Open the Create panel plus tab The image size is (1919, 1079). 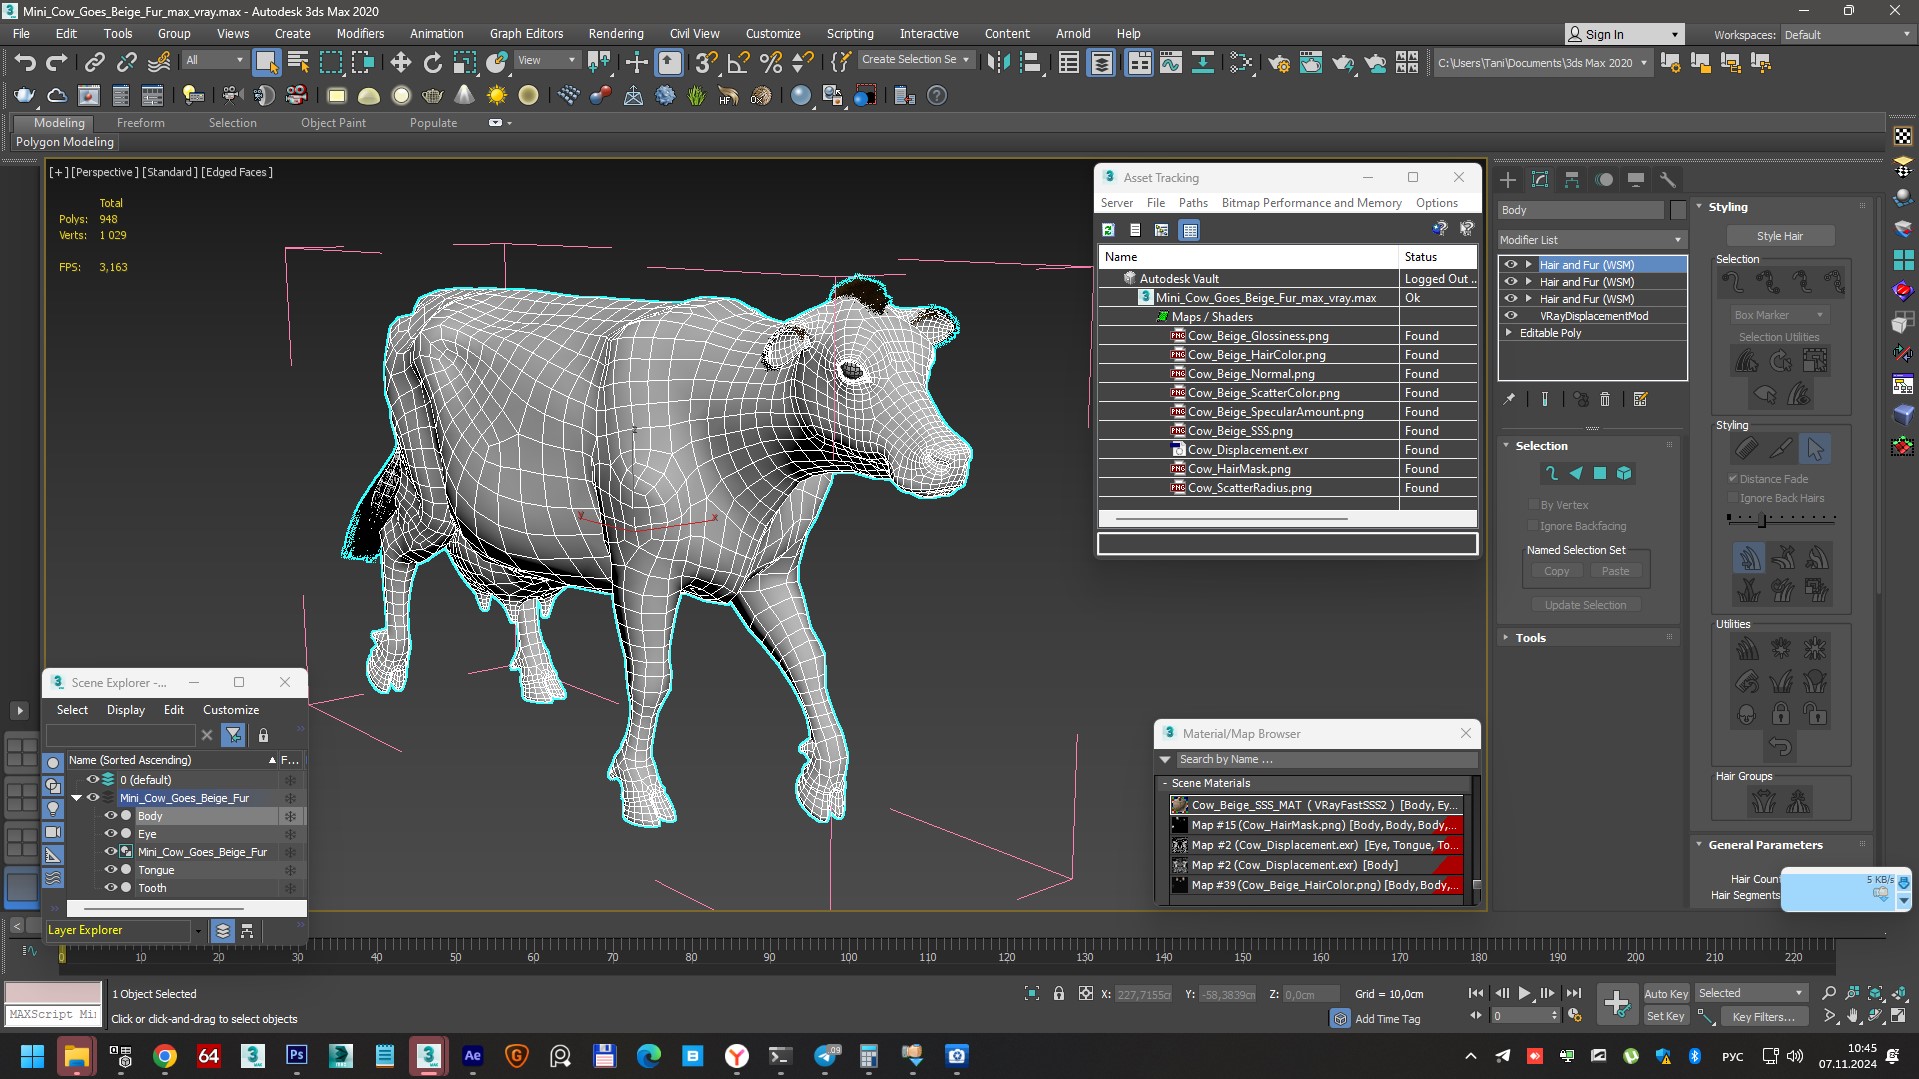[1507, 180]
